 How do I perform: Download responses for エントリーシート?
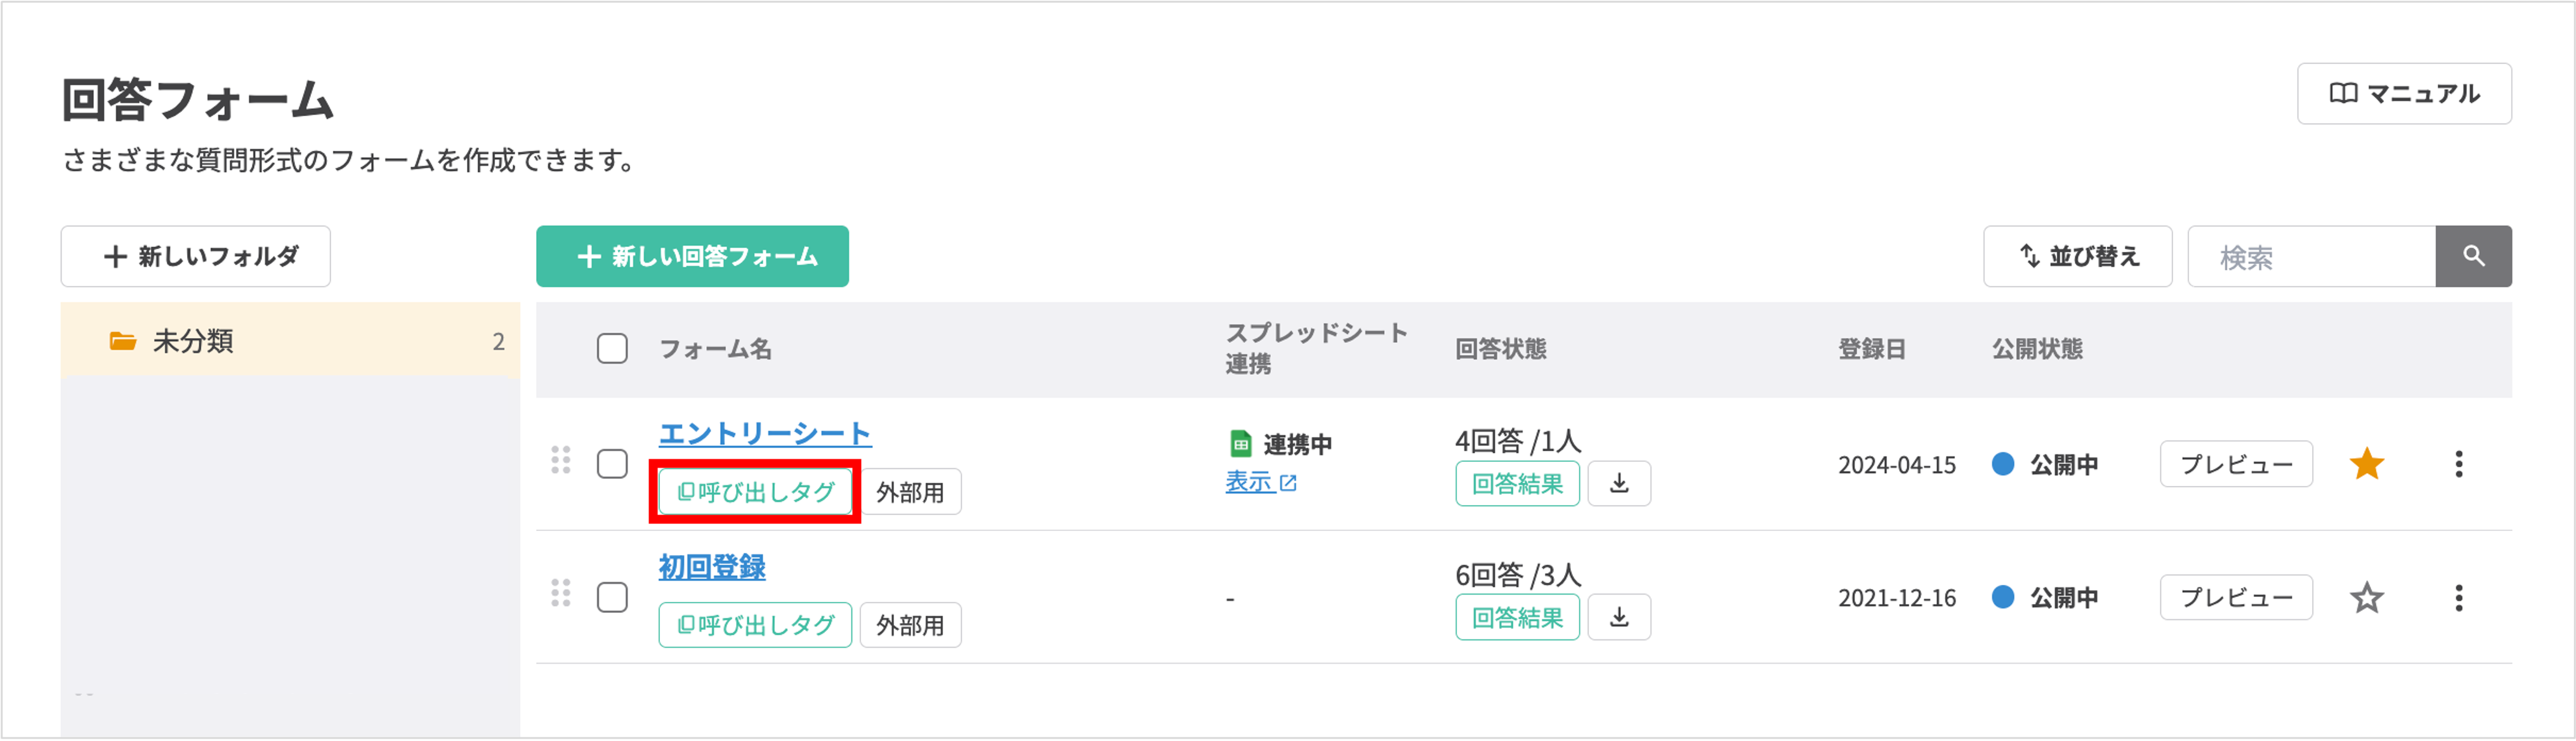coord(1618,484)
